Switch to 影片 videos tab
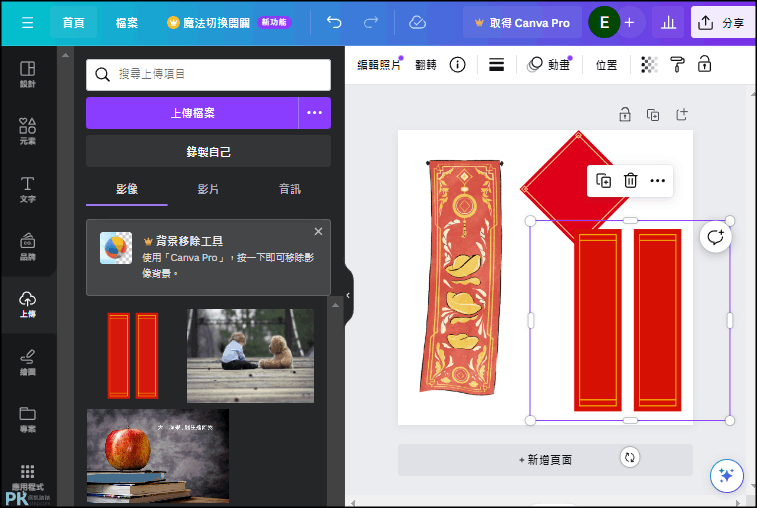This screenshot has width=757, height=508. coord(208,189)
